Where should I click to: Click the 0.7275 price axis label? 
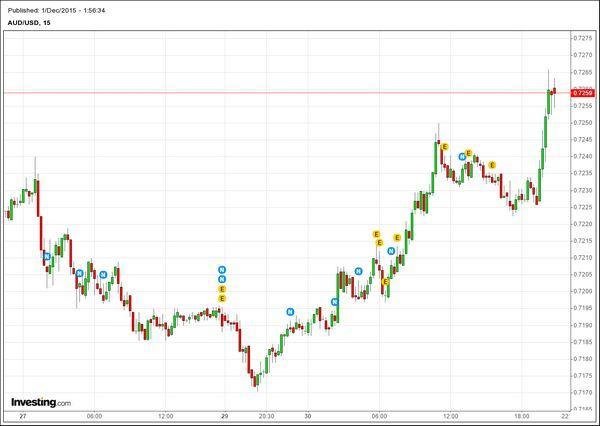582,38
